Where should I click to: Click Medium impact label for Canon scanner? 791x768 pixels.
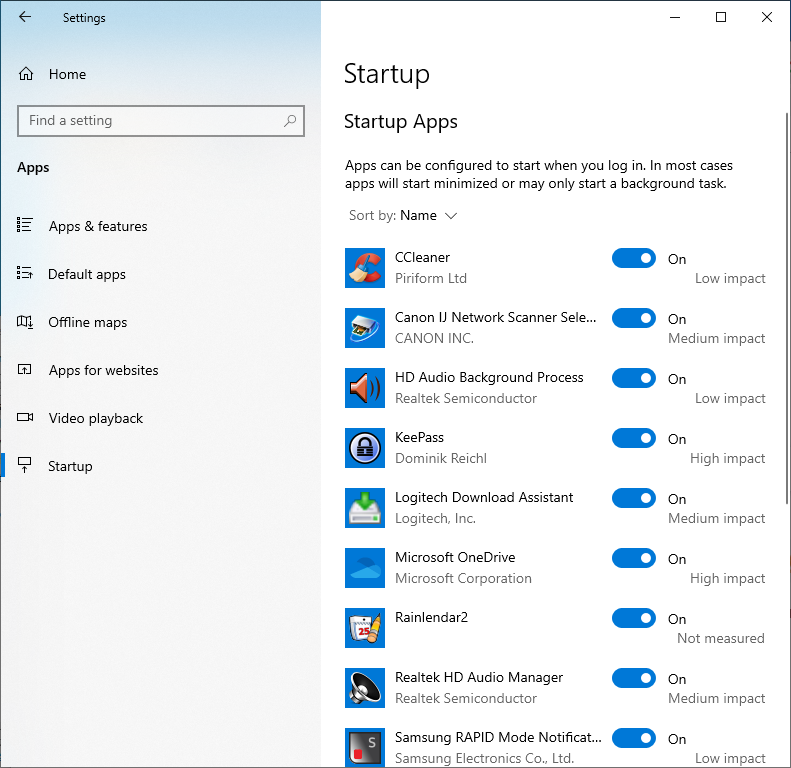(x=716, y=339)
